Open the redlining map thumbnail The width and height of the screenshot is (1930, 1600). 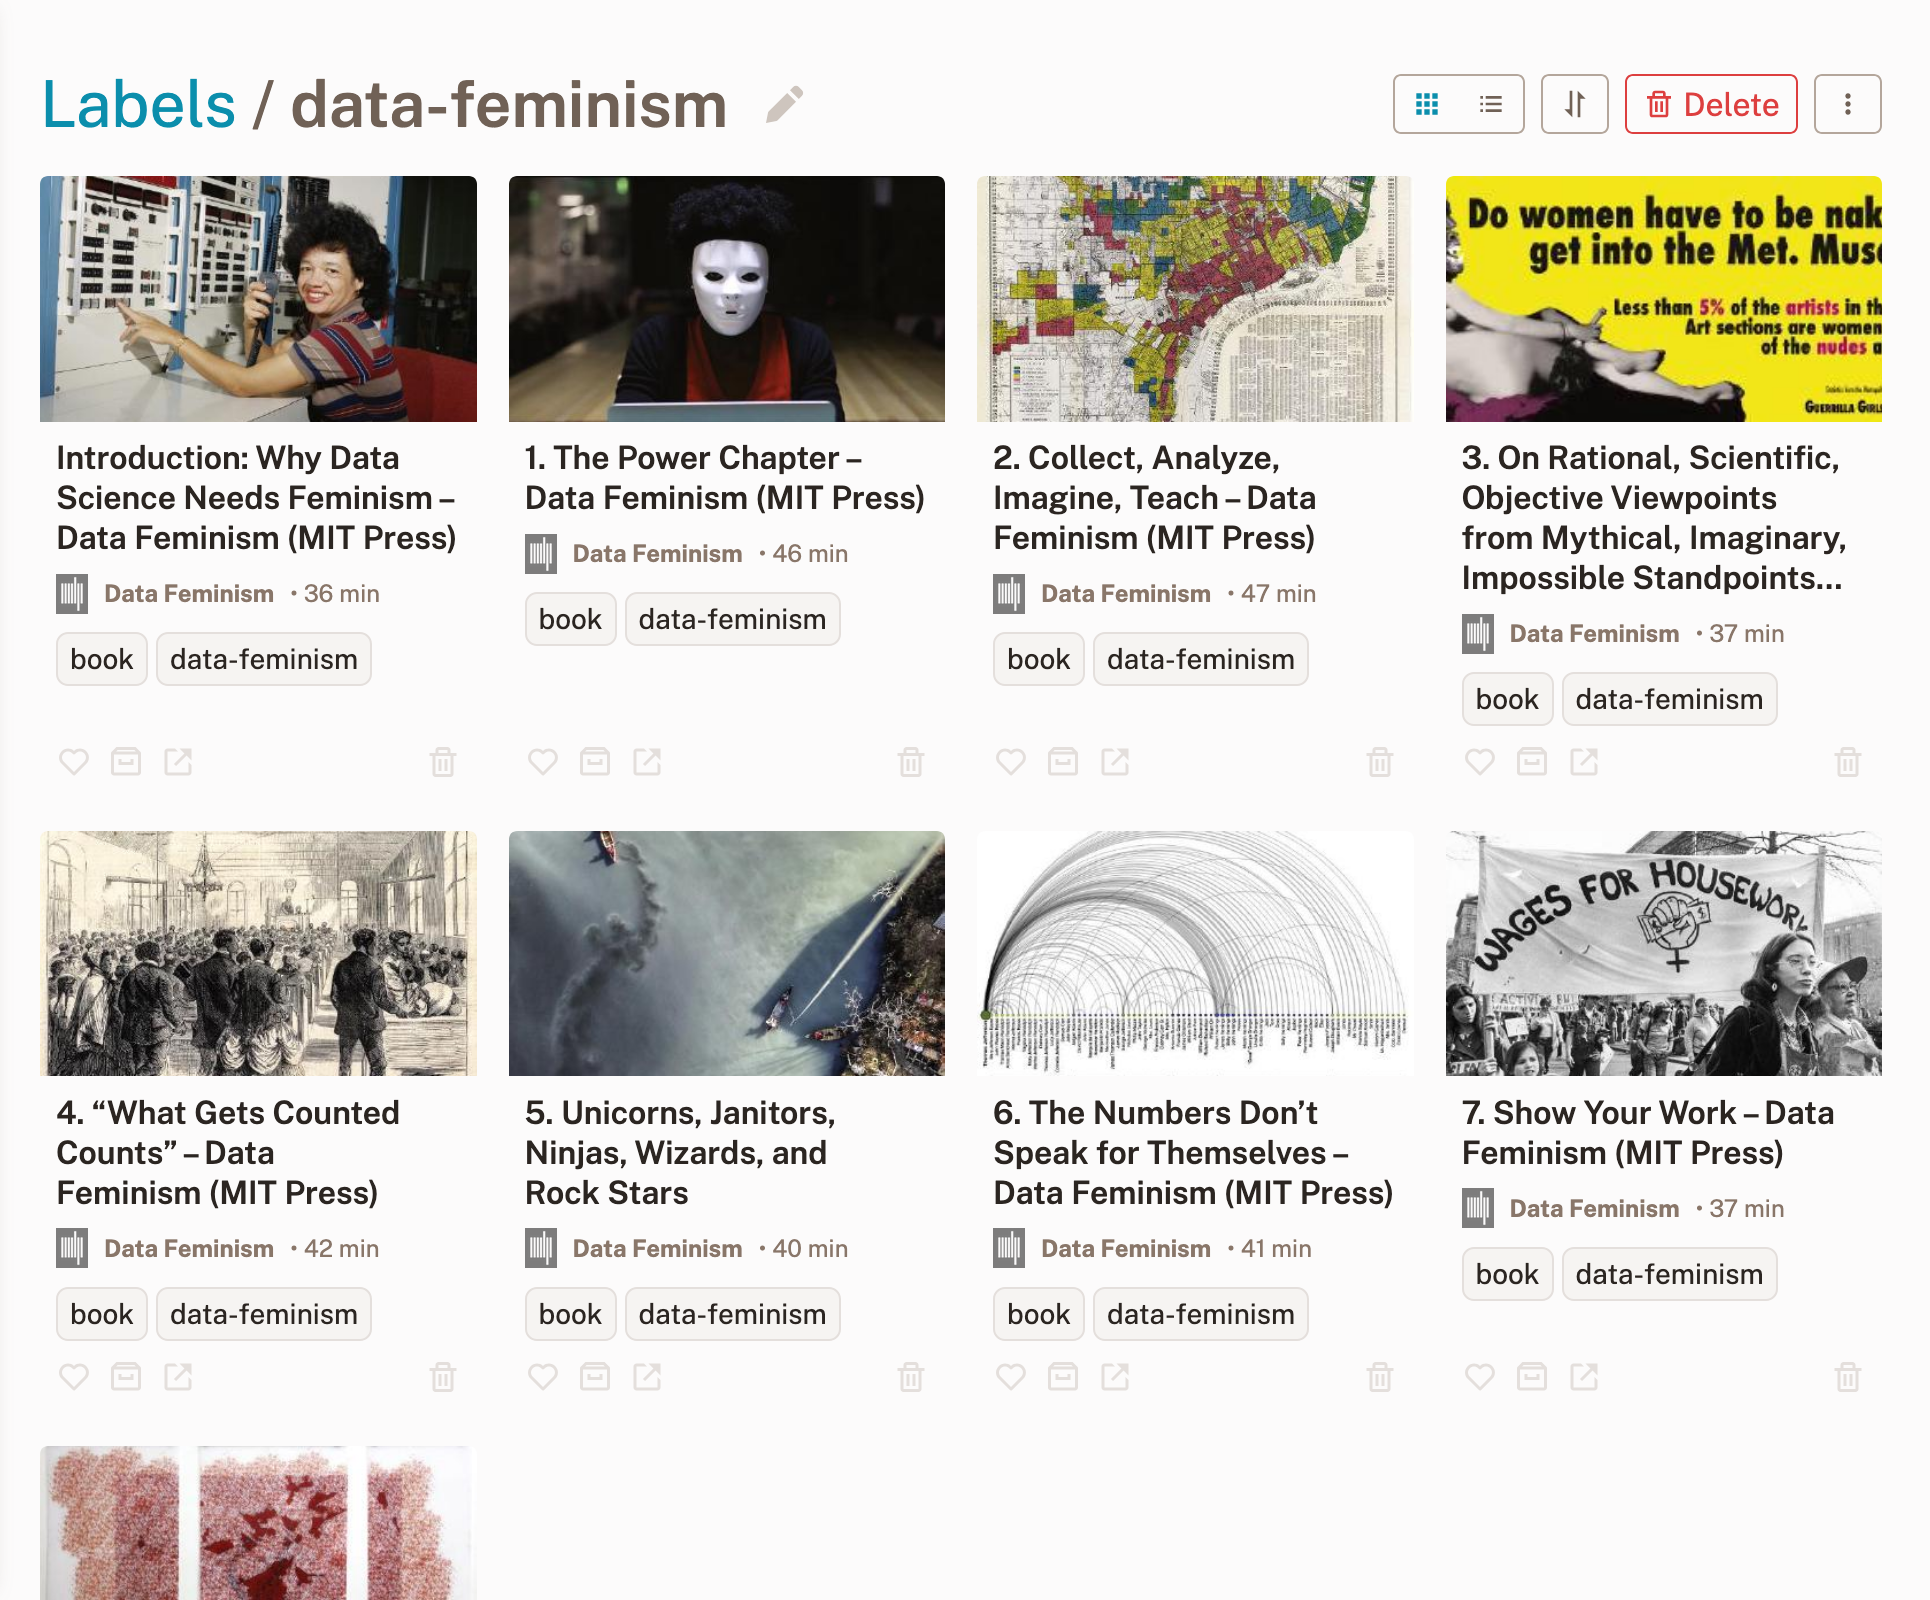pos(1194,299)
